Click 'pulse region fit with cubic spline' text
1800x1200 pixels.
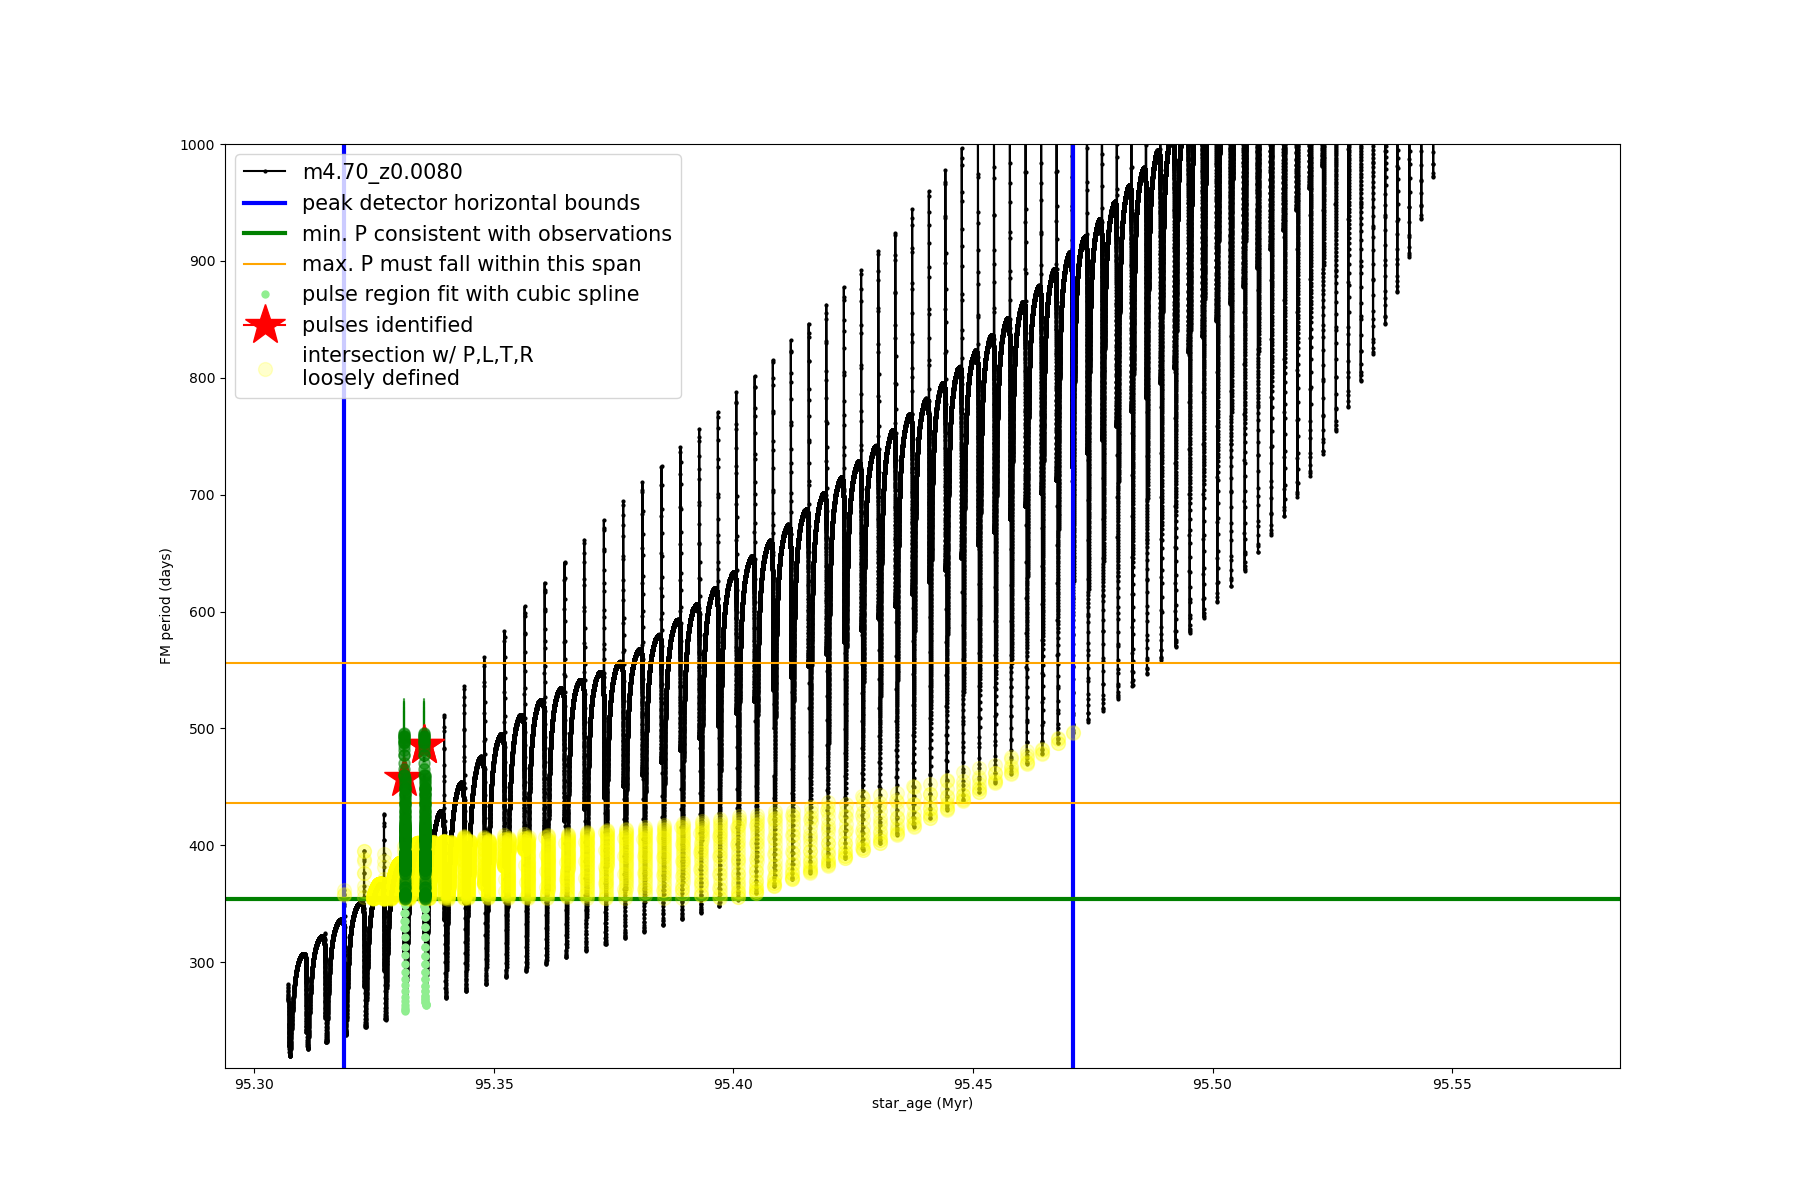click(x=470, y=294)
